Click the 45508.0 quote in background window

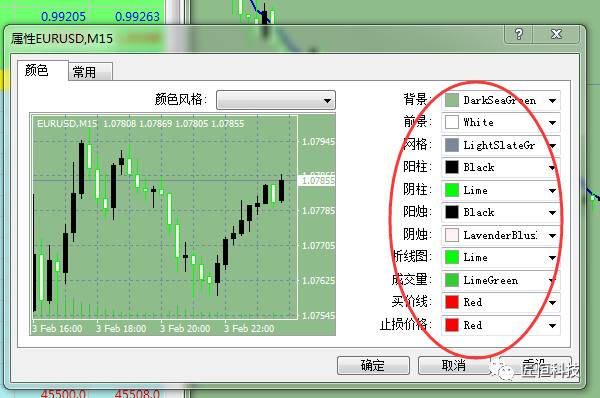click(137, 393)
